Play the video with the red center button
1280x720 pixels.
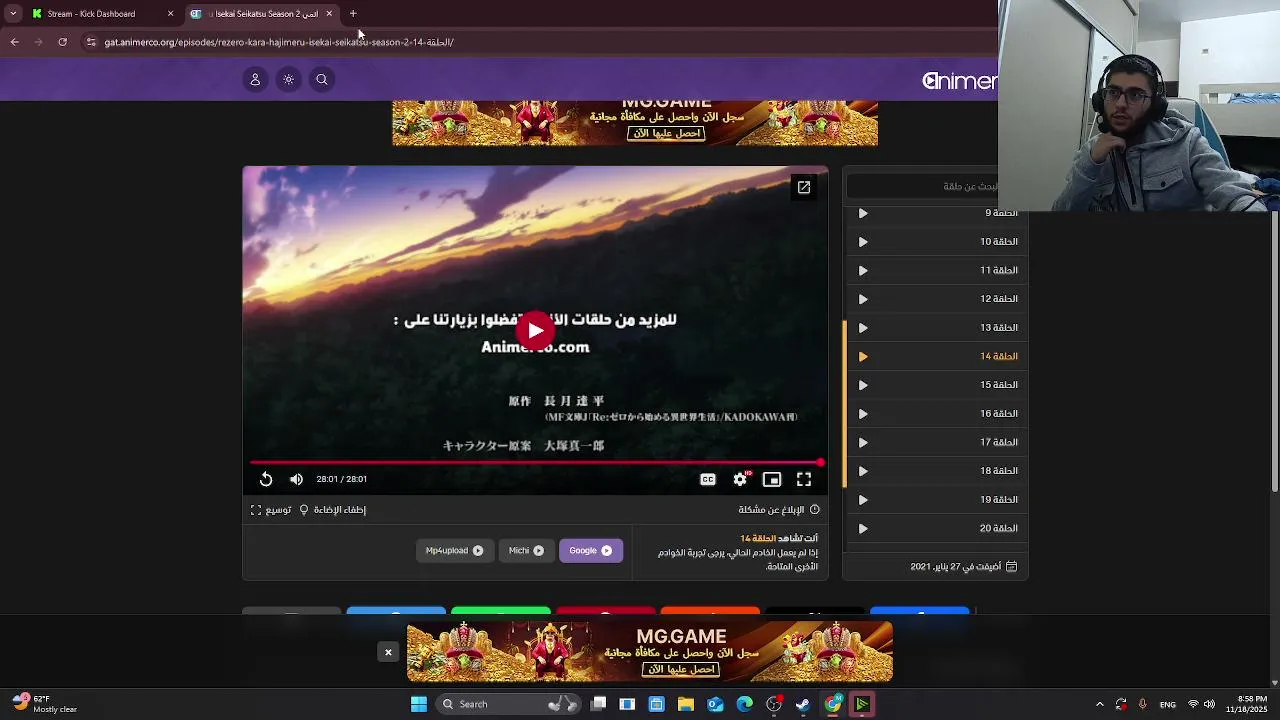coord(535,331)
